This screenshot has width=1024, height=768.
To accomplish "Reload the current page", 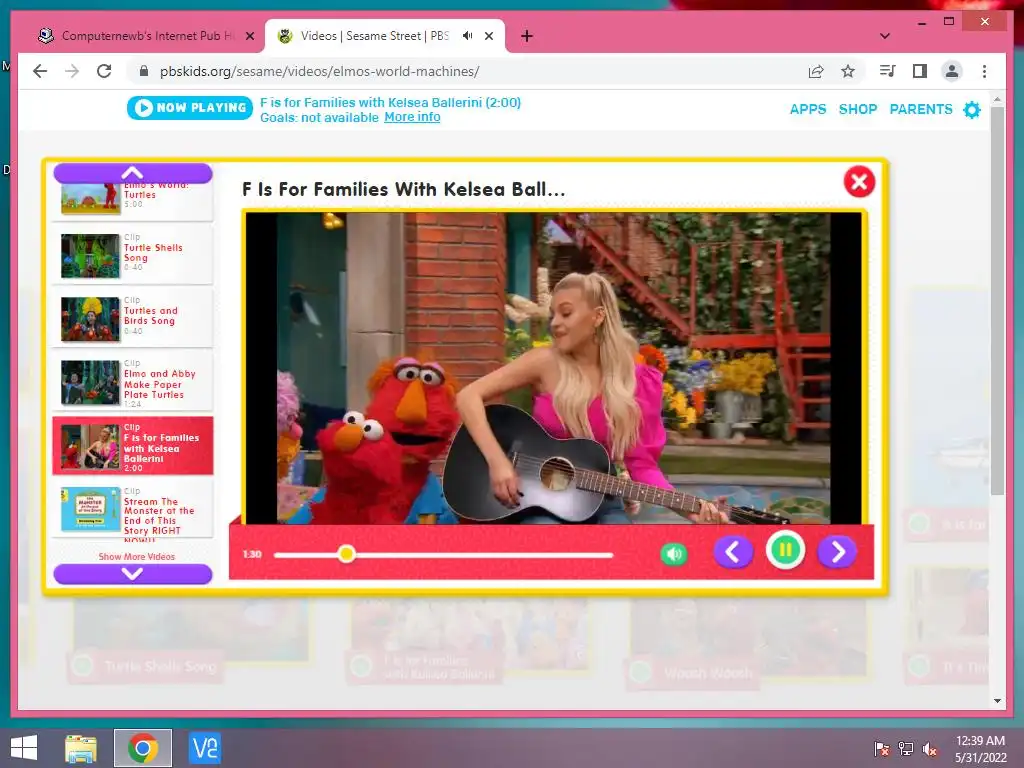I will click(x=104, y=71).
